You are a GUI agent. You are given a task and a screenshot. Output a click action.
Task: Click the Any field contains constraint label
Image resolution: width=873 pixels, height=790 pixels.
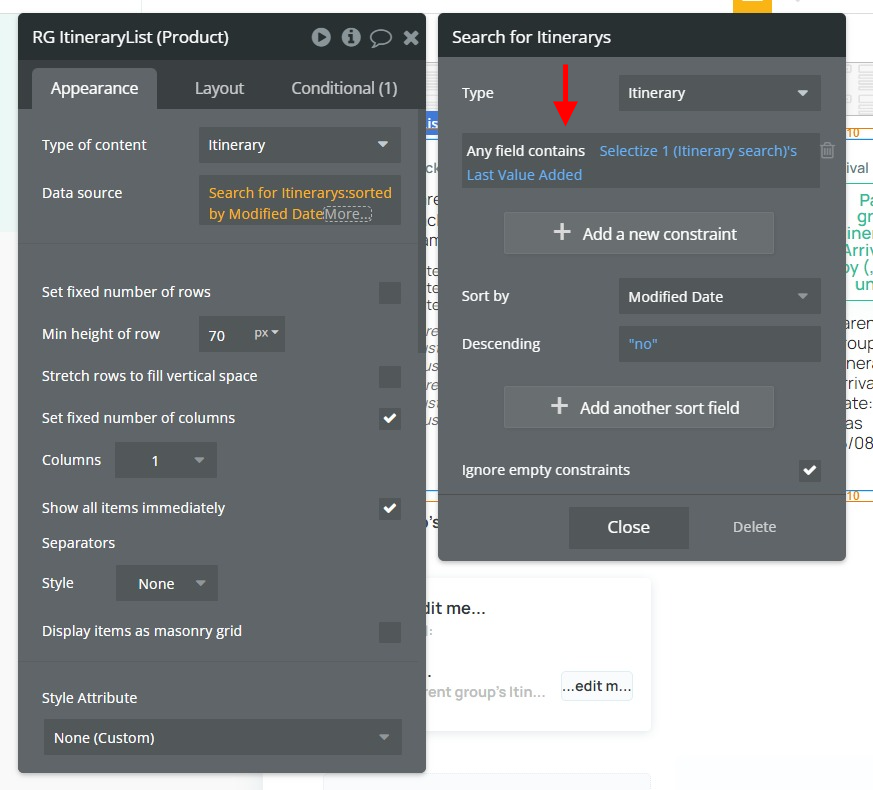click(526, 151)
